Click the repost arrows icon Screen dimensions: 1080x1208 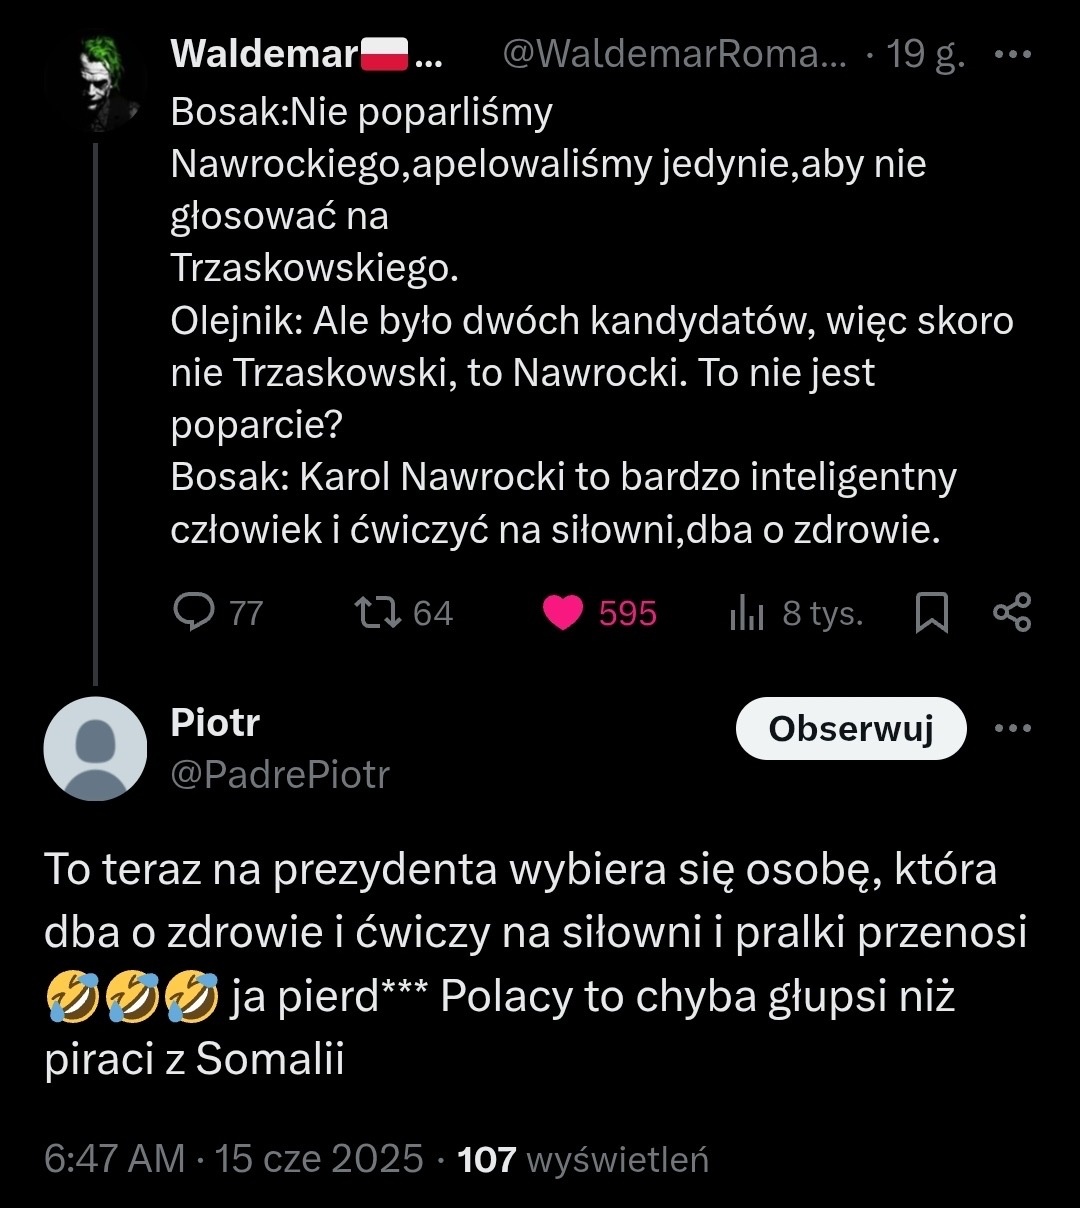[x=379, y=612]
